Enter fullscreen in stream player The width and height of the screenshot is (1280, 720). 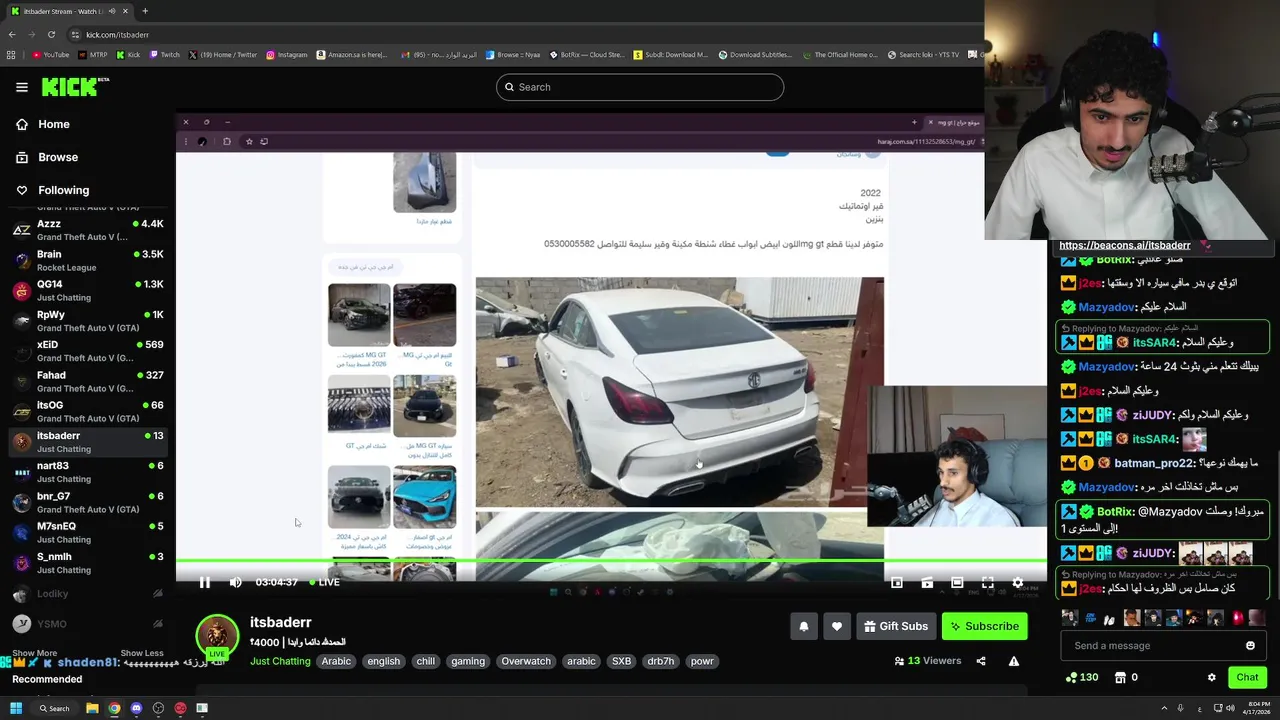click(987, 582)
